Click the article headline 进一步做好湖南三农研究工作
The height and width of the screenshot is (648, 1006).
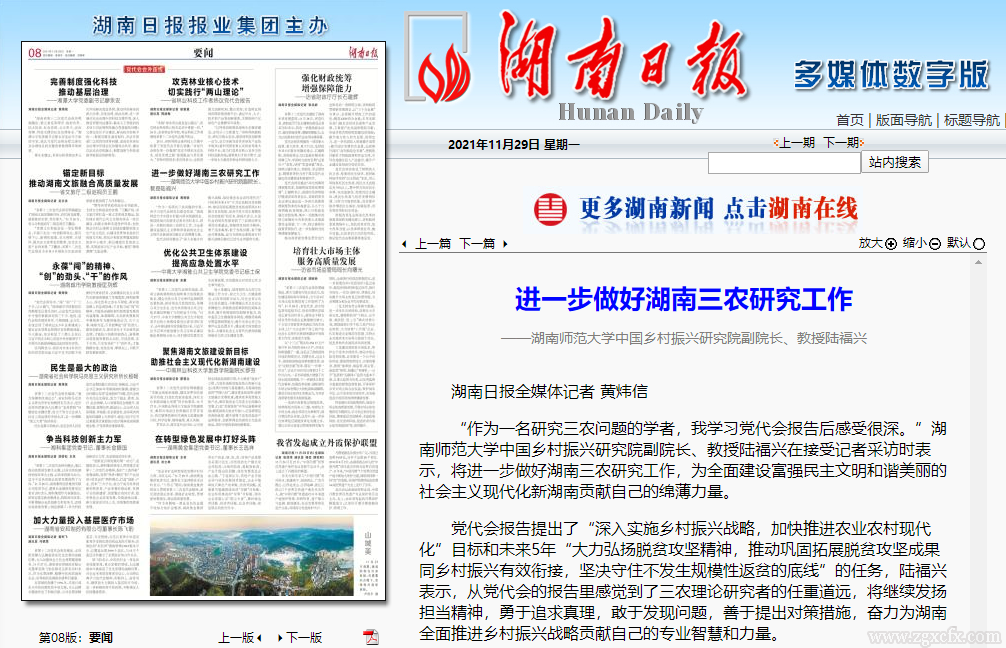point(684,300)
